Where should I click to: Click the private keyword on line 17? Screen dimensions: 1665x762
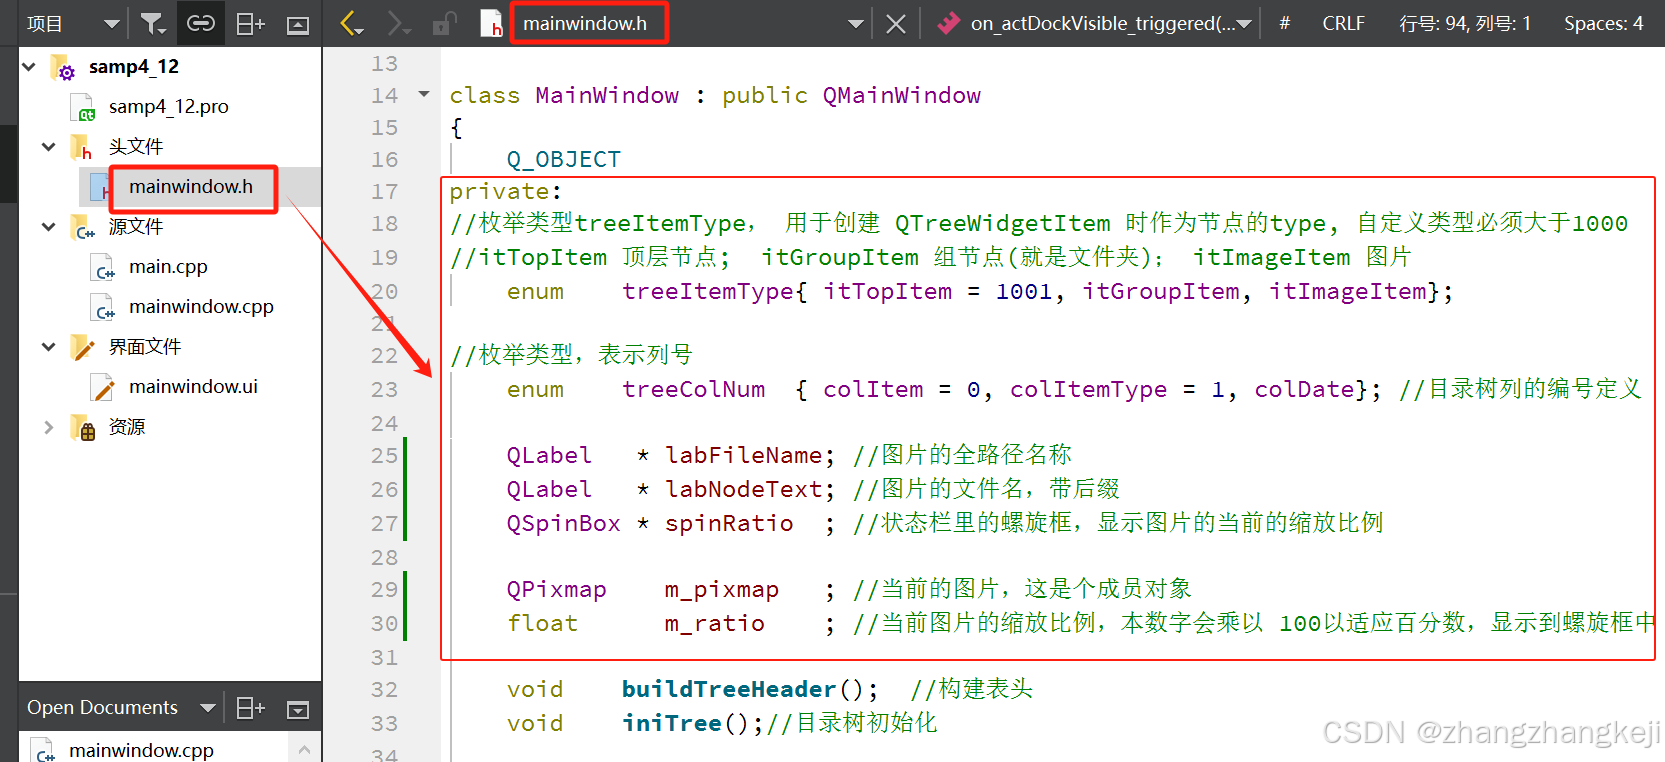click(x=499, y=191)
